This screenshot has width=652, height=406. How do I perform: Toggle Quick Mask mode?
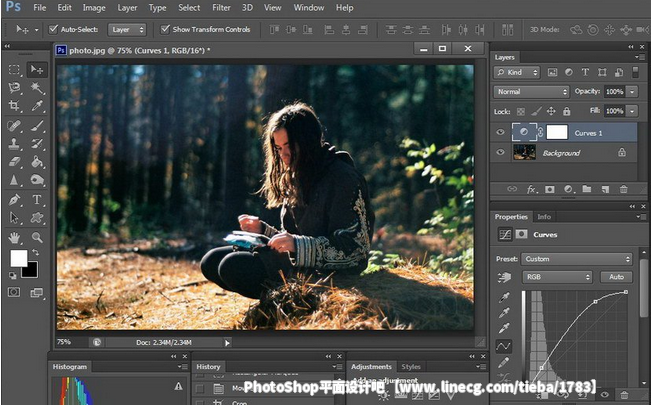pos(14,292)
